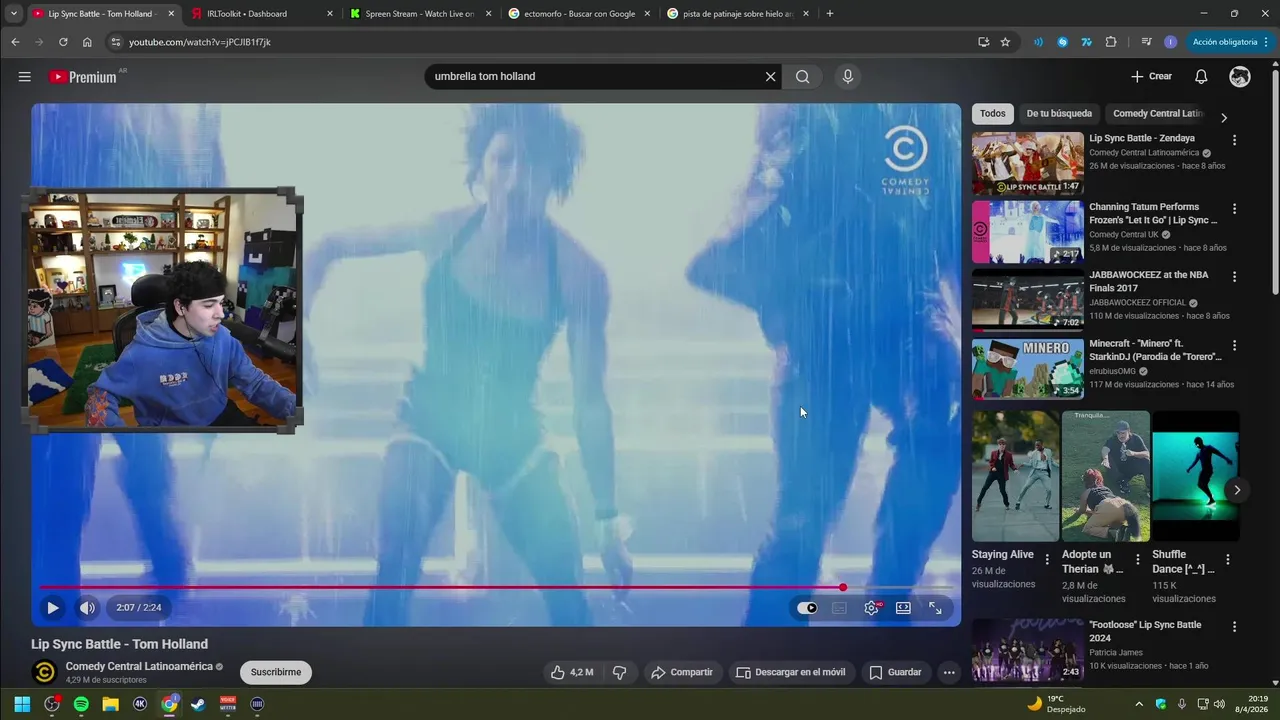Open Minecraft Minero video title
Image resolution: width=1280 pixels, height=720 pixels.
1155,350
